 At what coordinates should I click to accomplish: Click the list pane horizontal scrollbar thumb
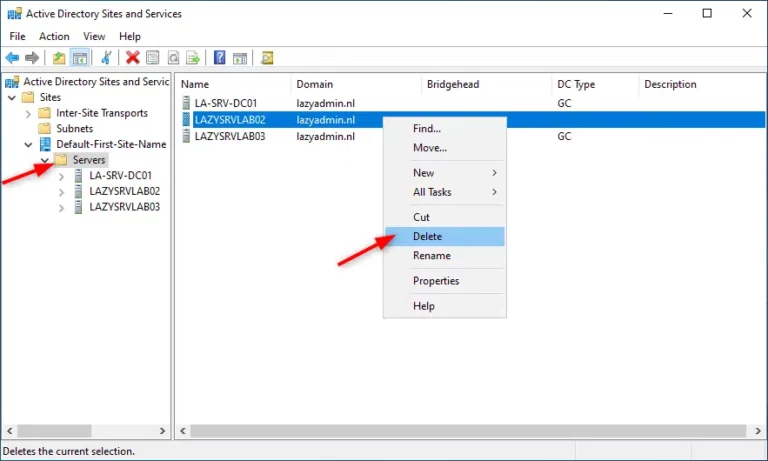pyautogui.click(x=468, y=431)
